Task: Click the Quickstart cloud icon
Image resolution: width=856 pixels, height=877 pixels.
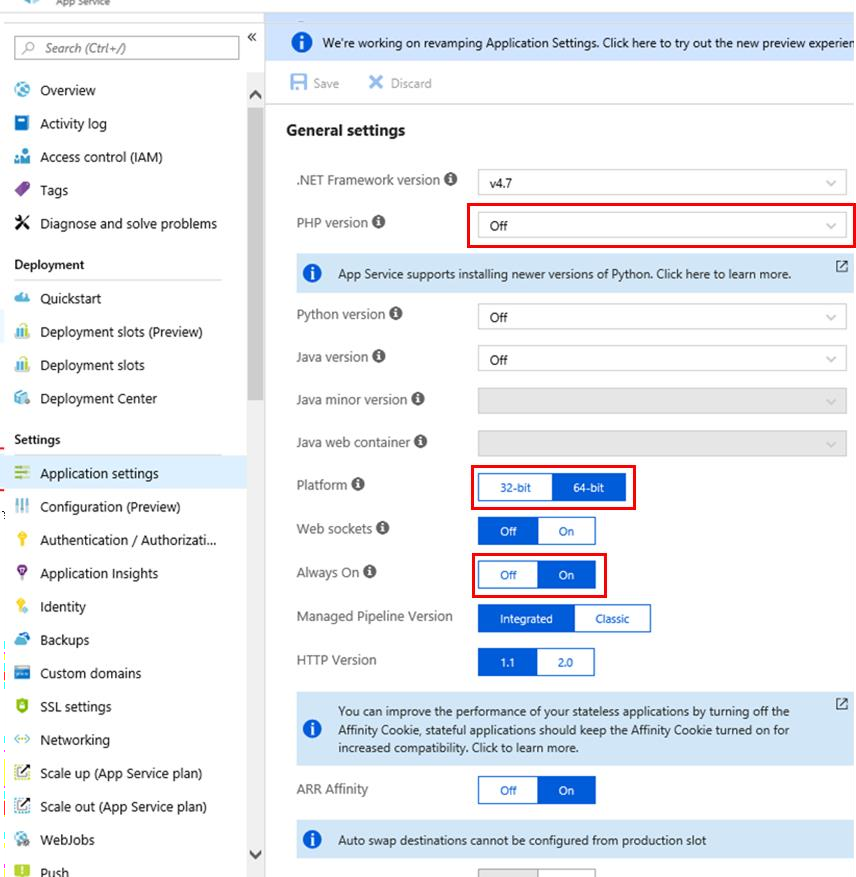Action: point(22,298)
